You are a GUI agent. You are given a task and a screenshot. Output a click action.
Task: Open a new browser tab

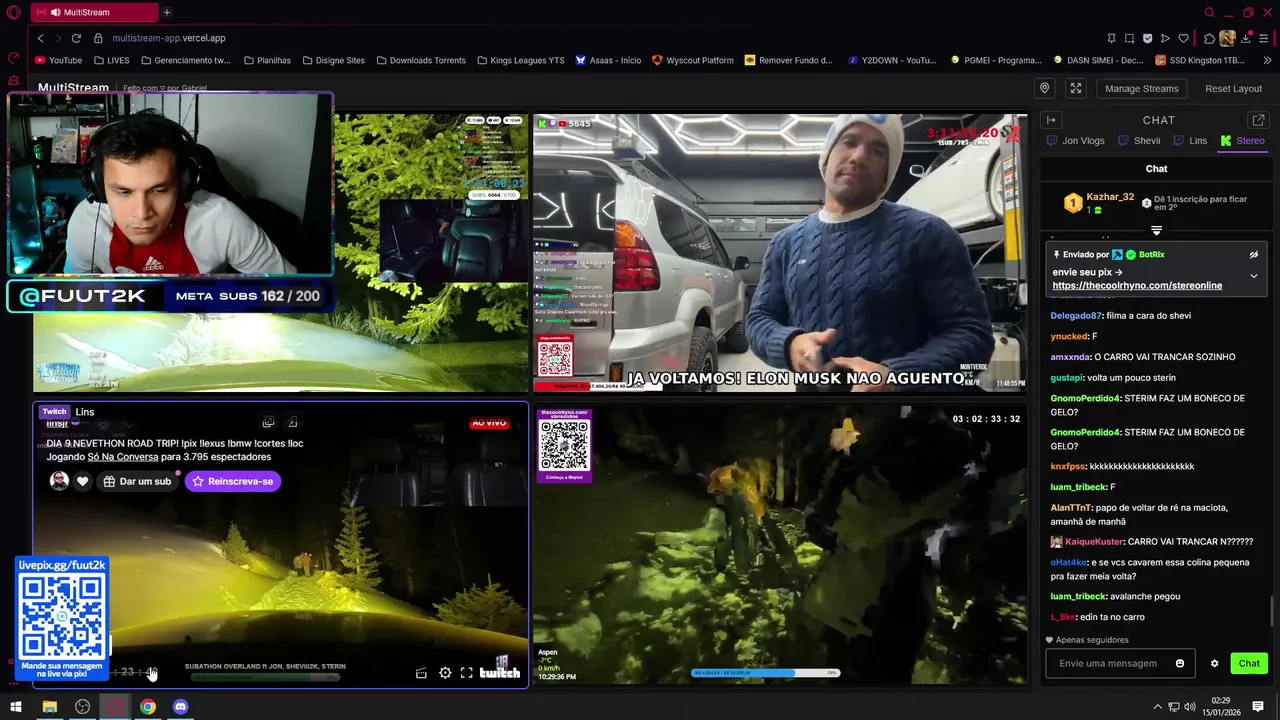coord(167,12)
